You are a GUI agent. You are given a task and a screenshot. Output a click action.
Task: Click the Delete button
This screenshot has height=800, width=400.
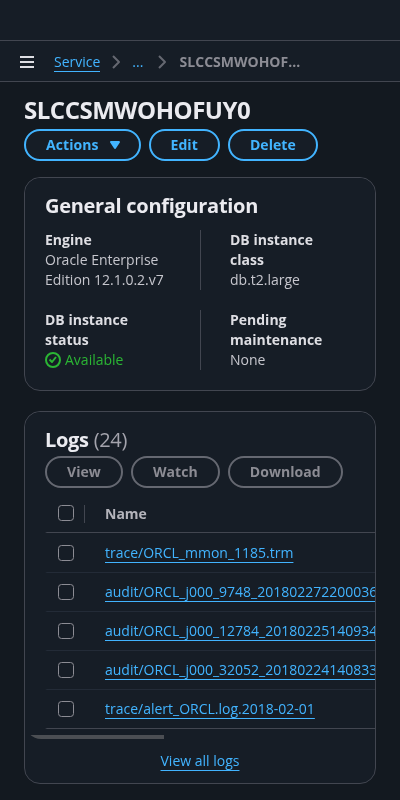tap(273, 145)
